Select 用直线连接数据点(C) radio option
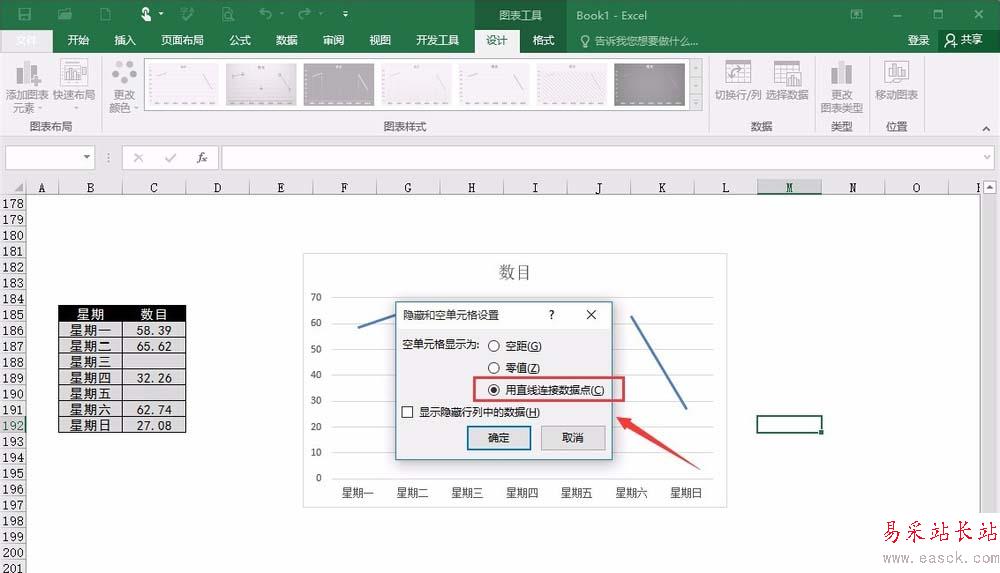The height and width of the screenshot is (573, 1000). tap(494, 390)
